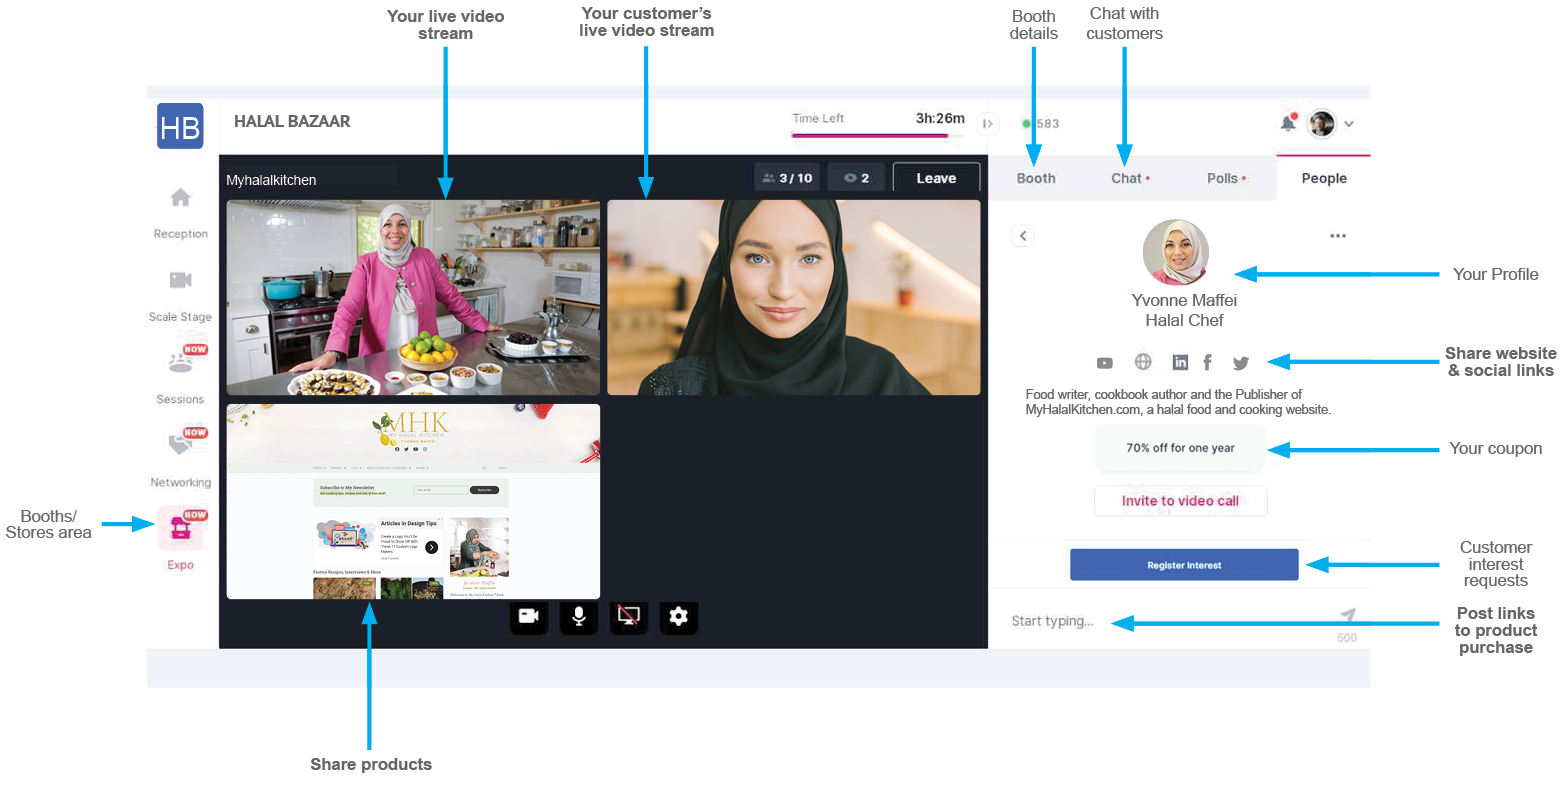Open the notifications bell

1288,123
